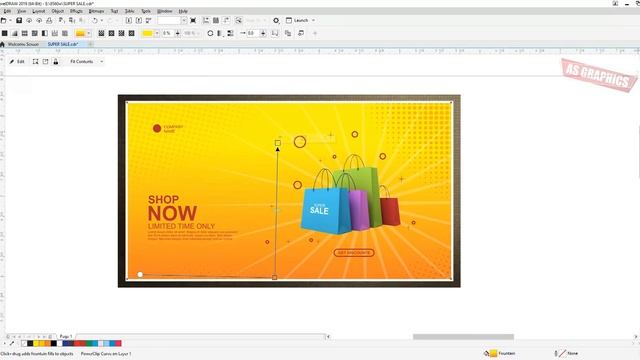Screen dimensions: 640x360
Task: Open the fill picker dropdown in property bar
Action: [89, 33]
